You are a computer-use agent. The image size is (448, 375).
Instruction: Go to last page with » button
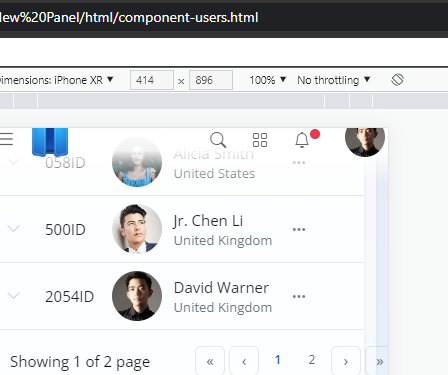pos(377,361)
